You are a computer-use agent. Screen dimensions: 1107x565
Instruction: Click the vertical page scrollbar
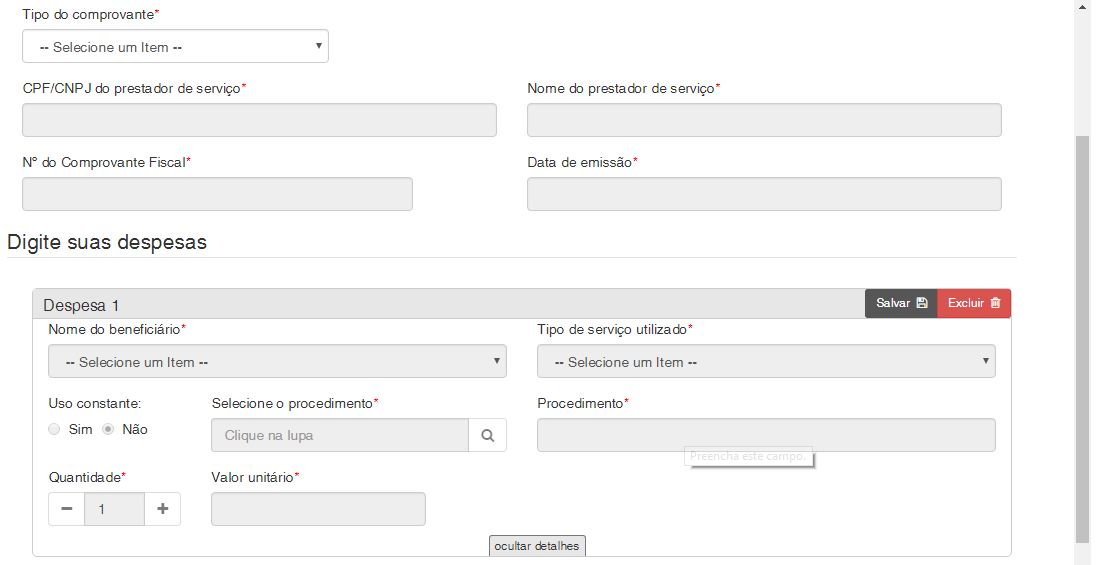(1082, 340)
